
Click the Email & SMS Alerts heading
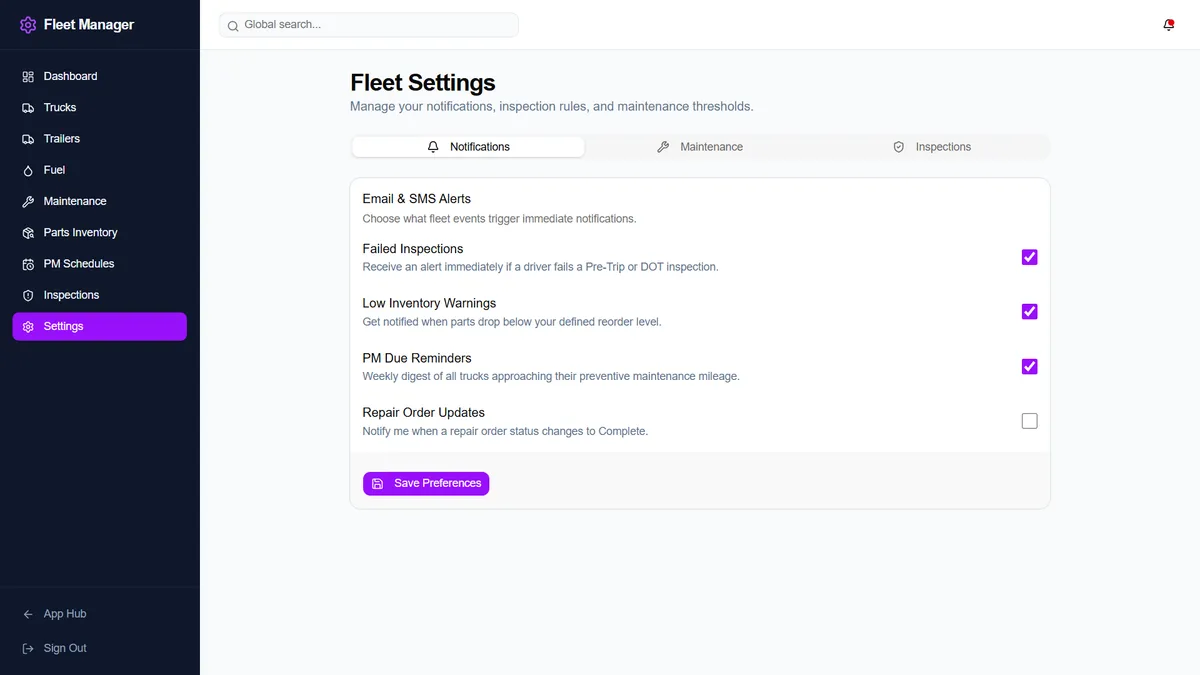(x=417, y=199)
